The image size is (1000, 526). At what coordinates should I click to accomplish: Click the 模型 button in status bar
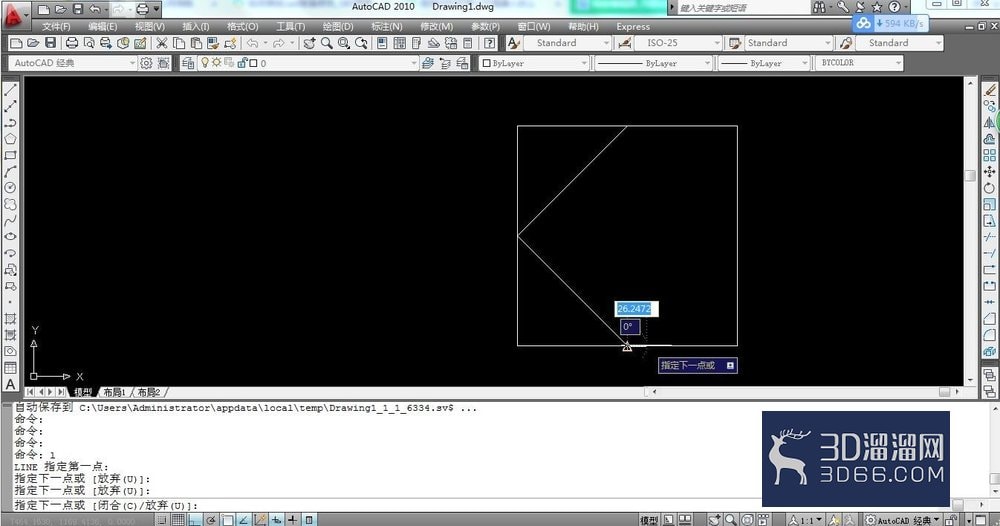[649, 520]
